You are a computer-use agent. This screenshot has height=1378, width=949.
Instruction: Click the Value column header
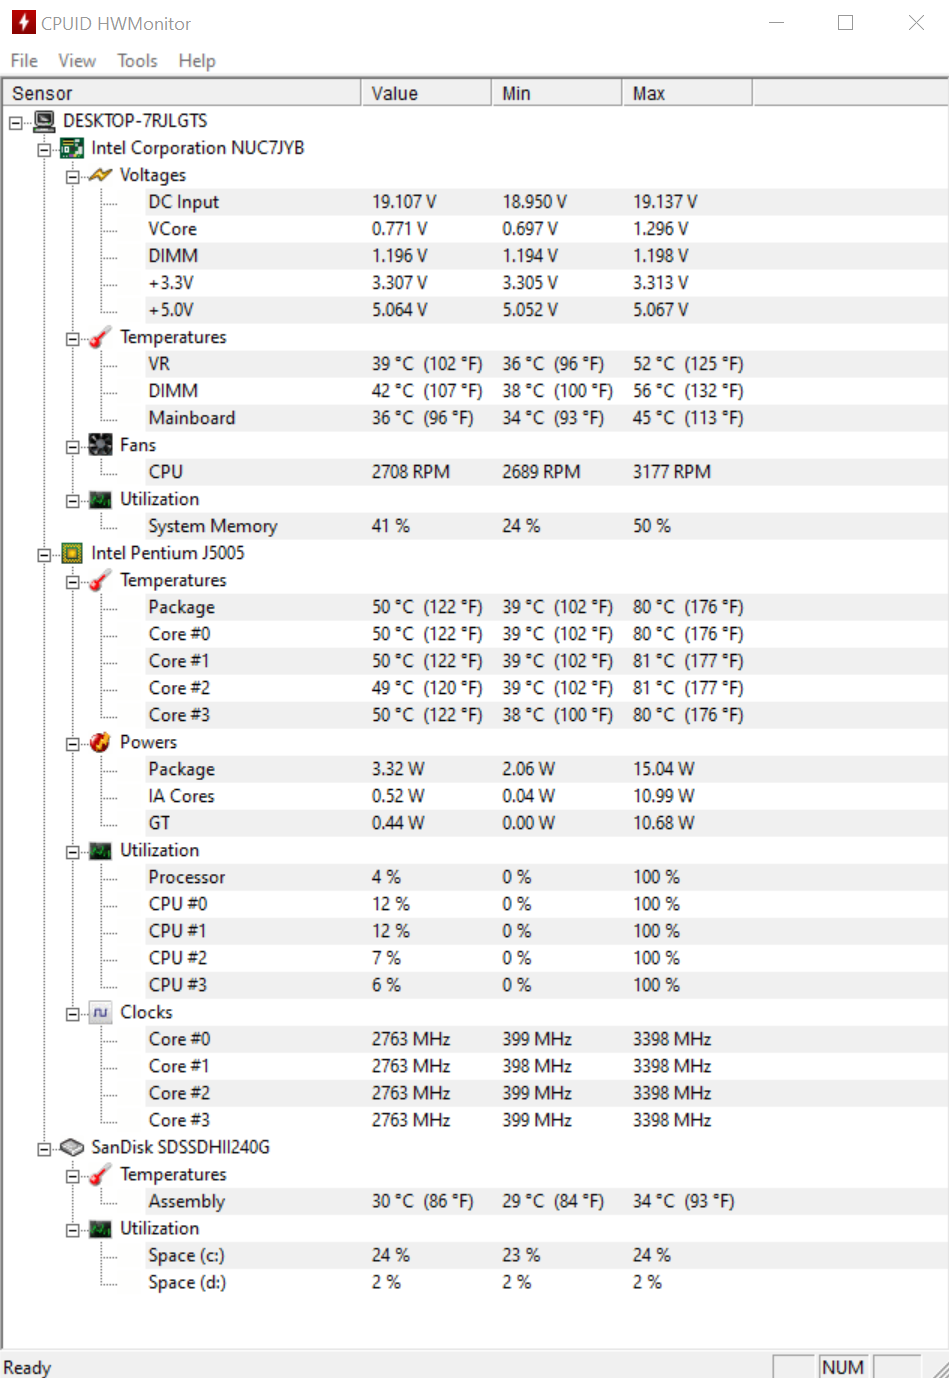pyautogui.click(x=426, y=93)
